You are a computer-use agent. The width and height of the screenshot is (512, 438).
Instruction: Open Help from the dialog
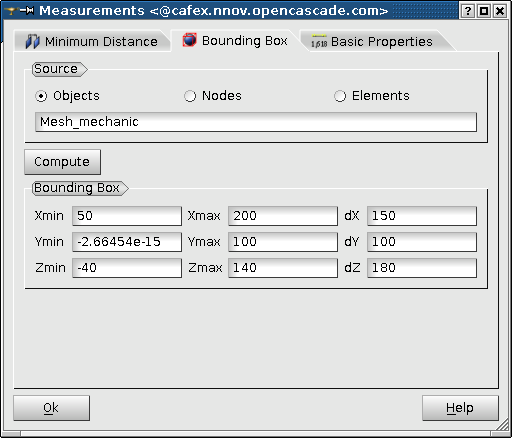[x=460, y=408]
